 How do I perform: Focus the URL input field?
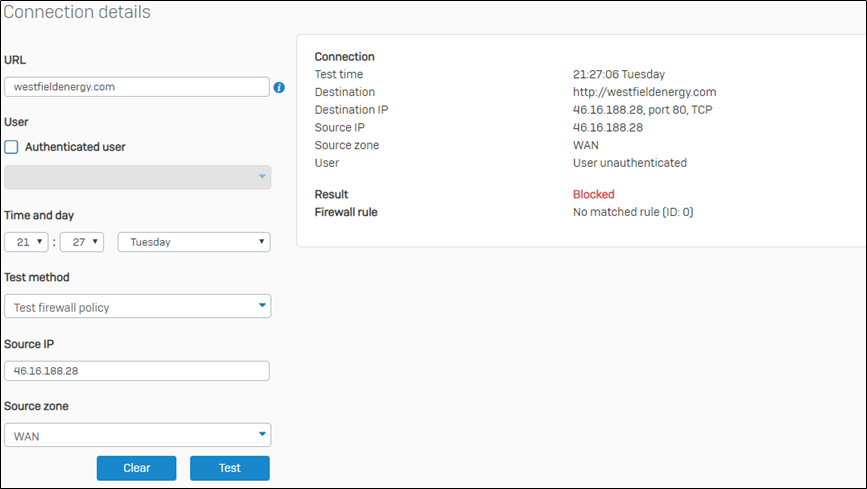pos(137,87)
